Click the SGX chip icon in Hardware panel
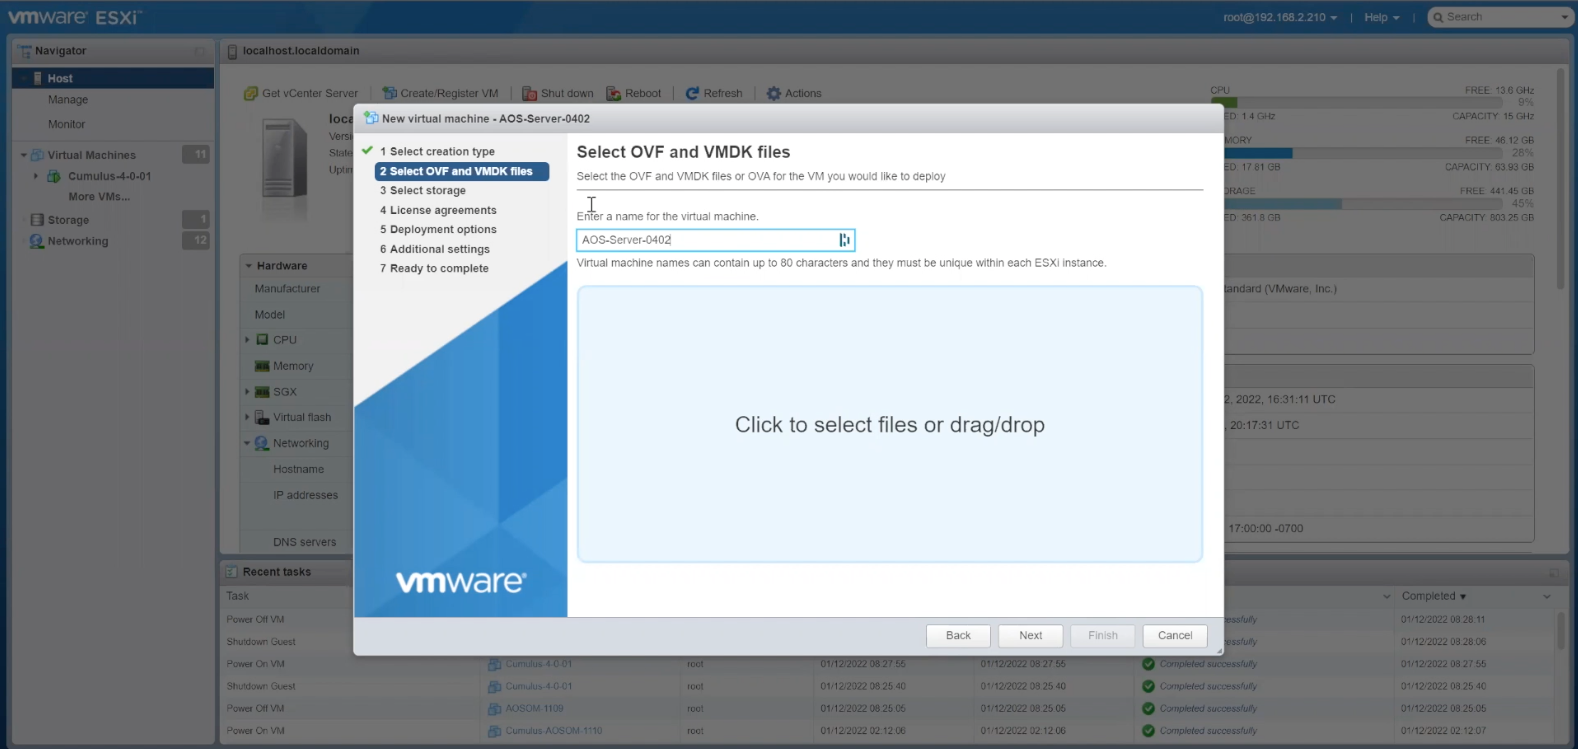This screenshot has width=1578, height=749. coord(262,392)
